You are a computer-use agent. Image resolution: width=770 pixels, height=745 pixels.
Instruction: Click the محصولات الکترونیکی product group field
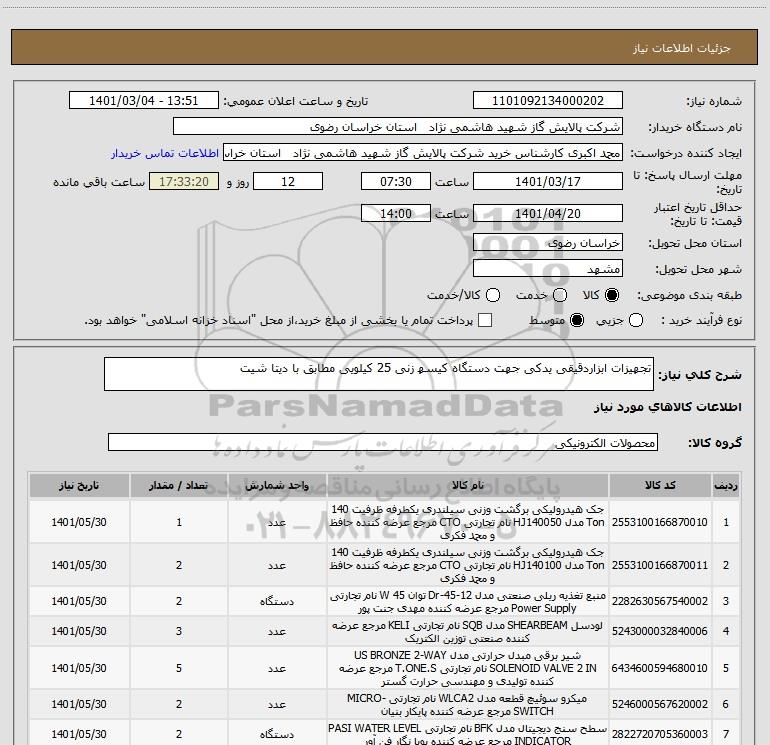click(x=384, y=443)
